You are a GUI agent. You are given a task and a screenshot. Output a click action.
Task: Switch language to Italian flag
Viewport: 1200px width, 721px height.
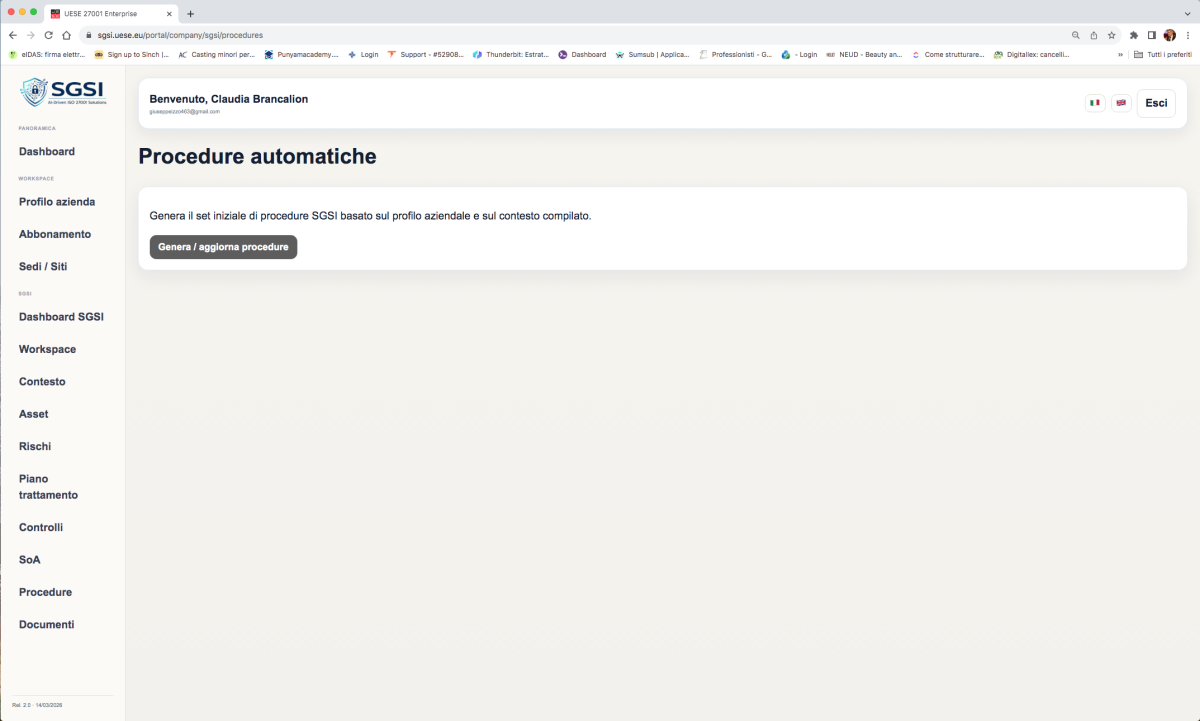[1095, 103]
